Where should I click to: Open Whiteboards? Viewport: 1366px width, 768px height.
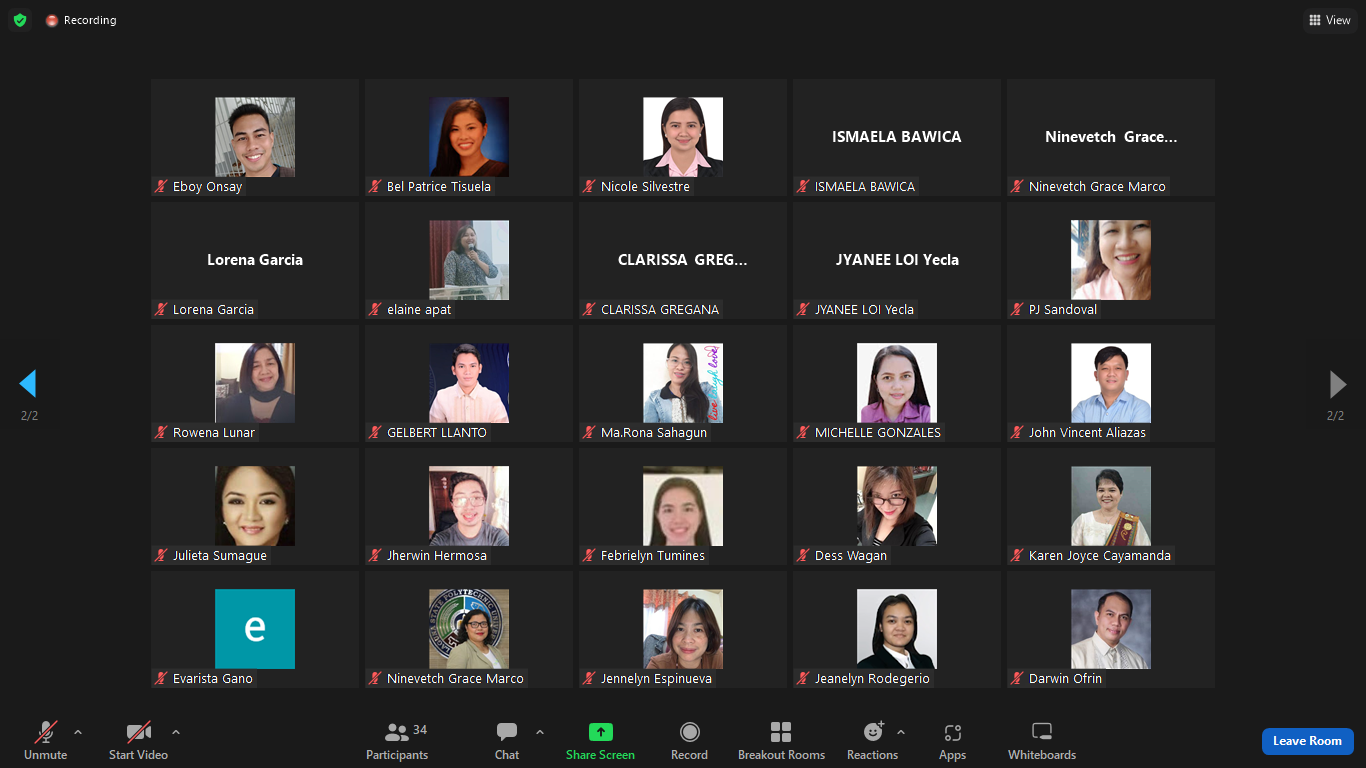[x=1041, y=741]
